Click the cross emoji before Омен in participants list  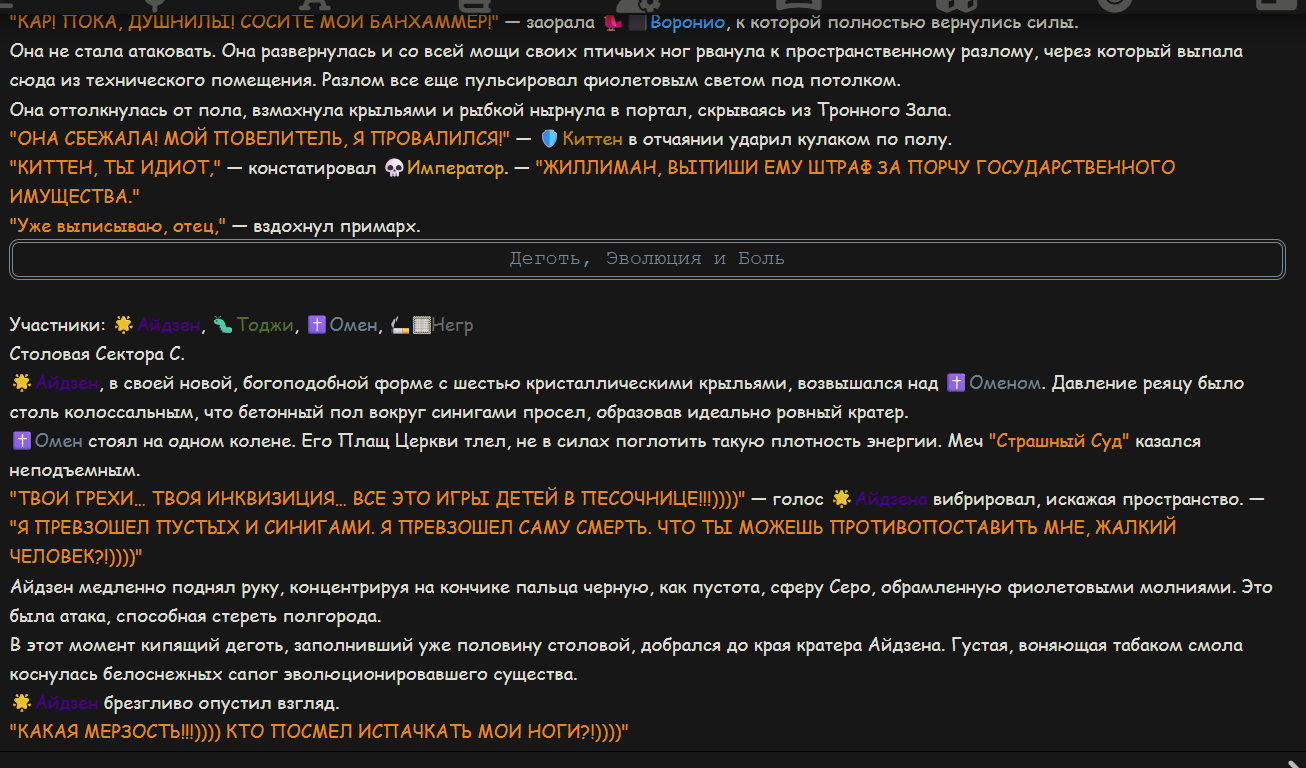[x=316, y=325]
